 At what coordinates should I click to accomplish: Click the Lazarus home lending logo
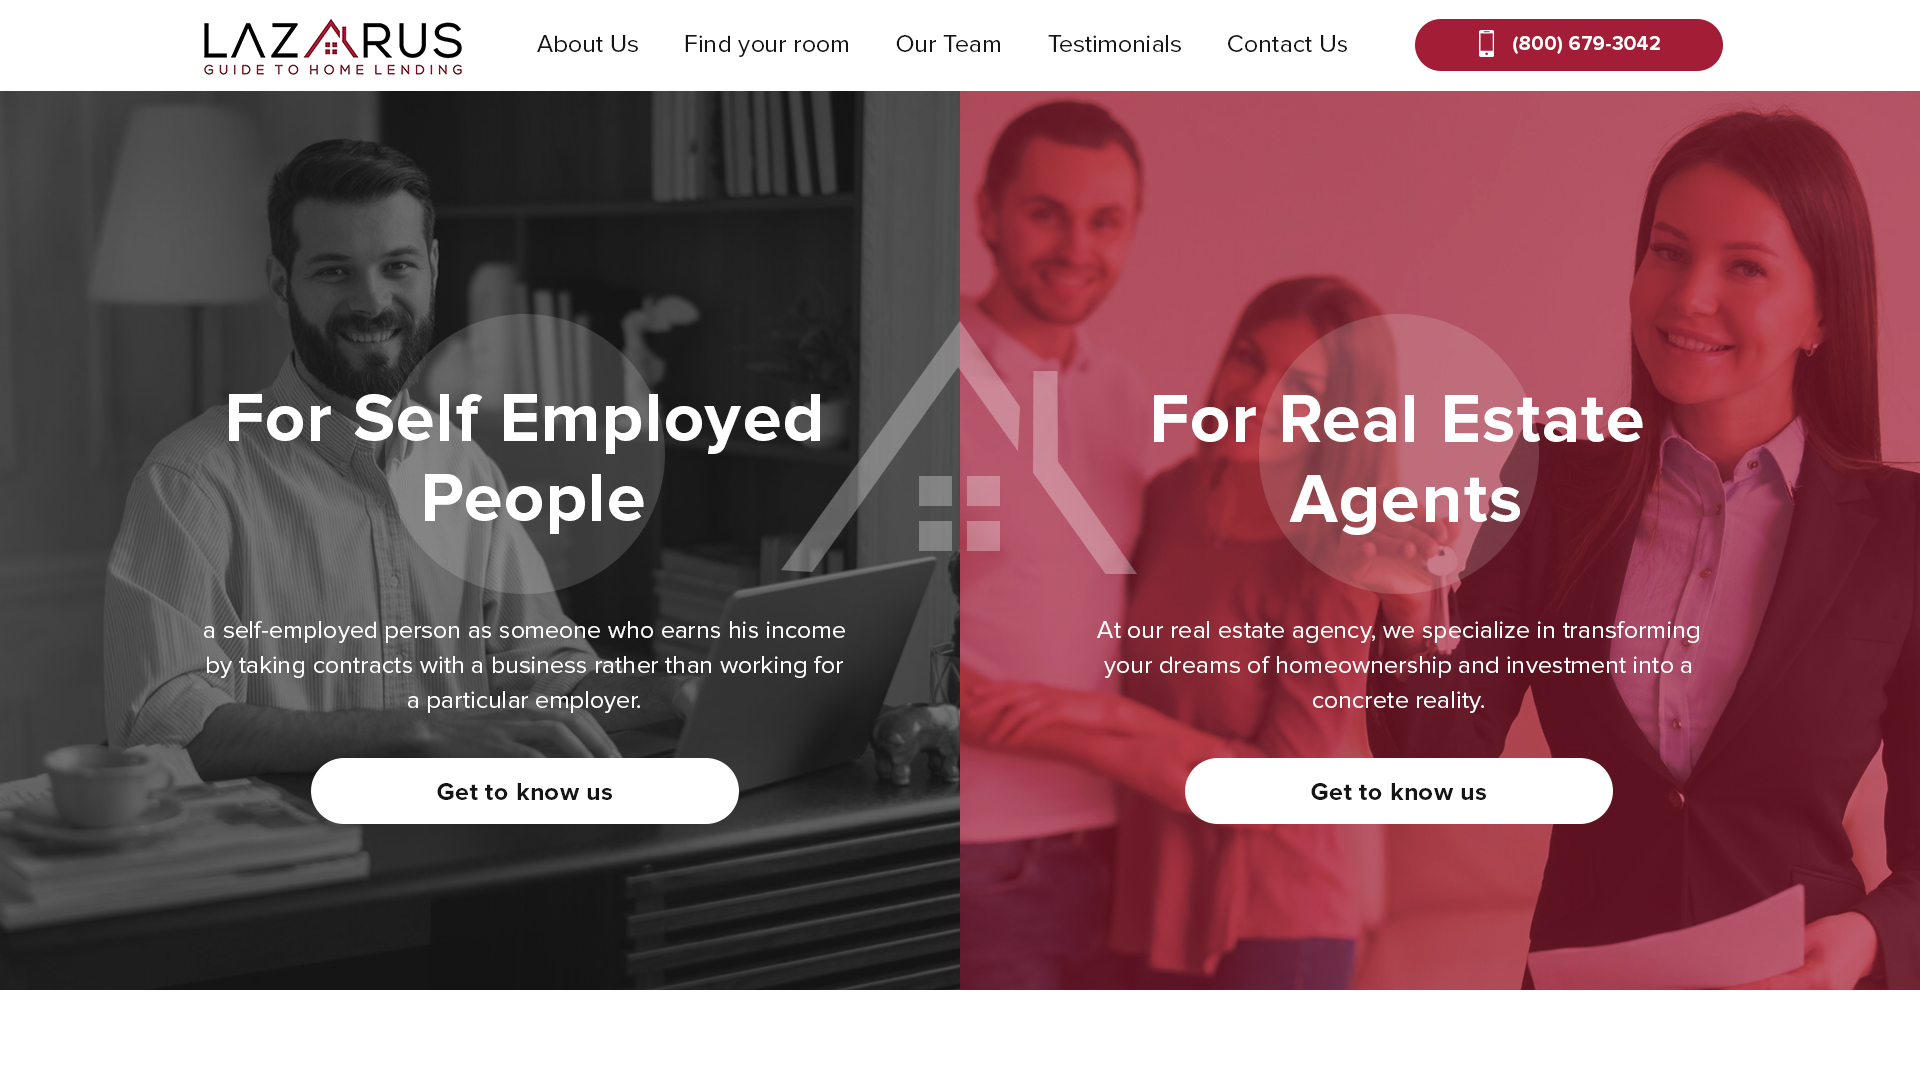333,46
